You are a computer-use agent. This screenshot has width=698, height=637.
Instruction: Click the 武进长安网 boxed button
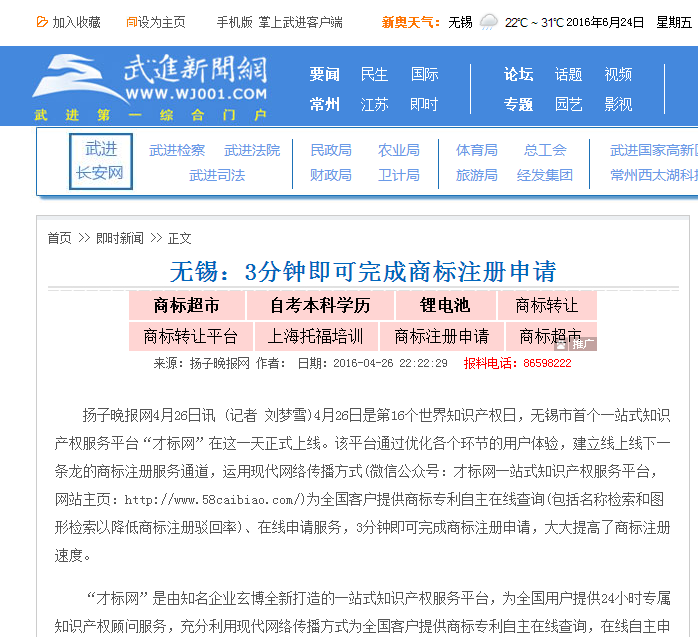click(x=101, y=161)
